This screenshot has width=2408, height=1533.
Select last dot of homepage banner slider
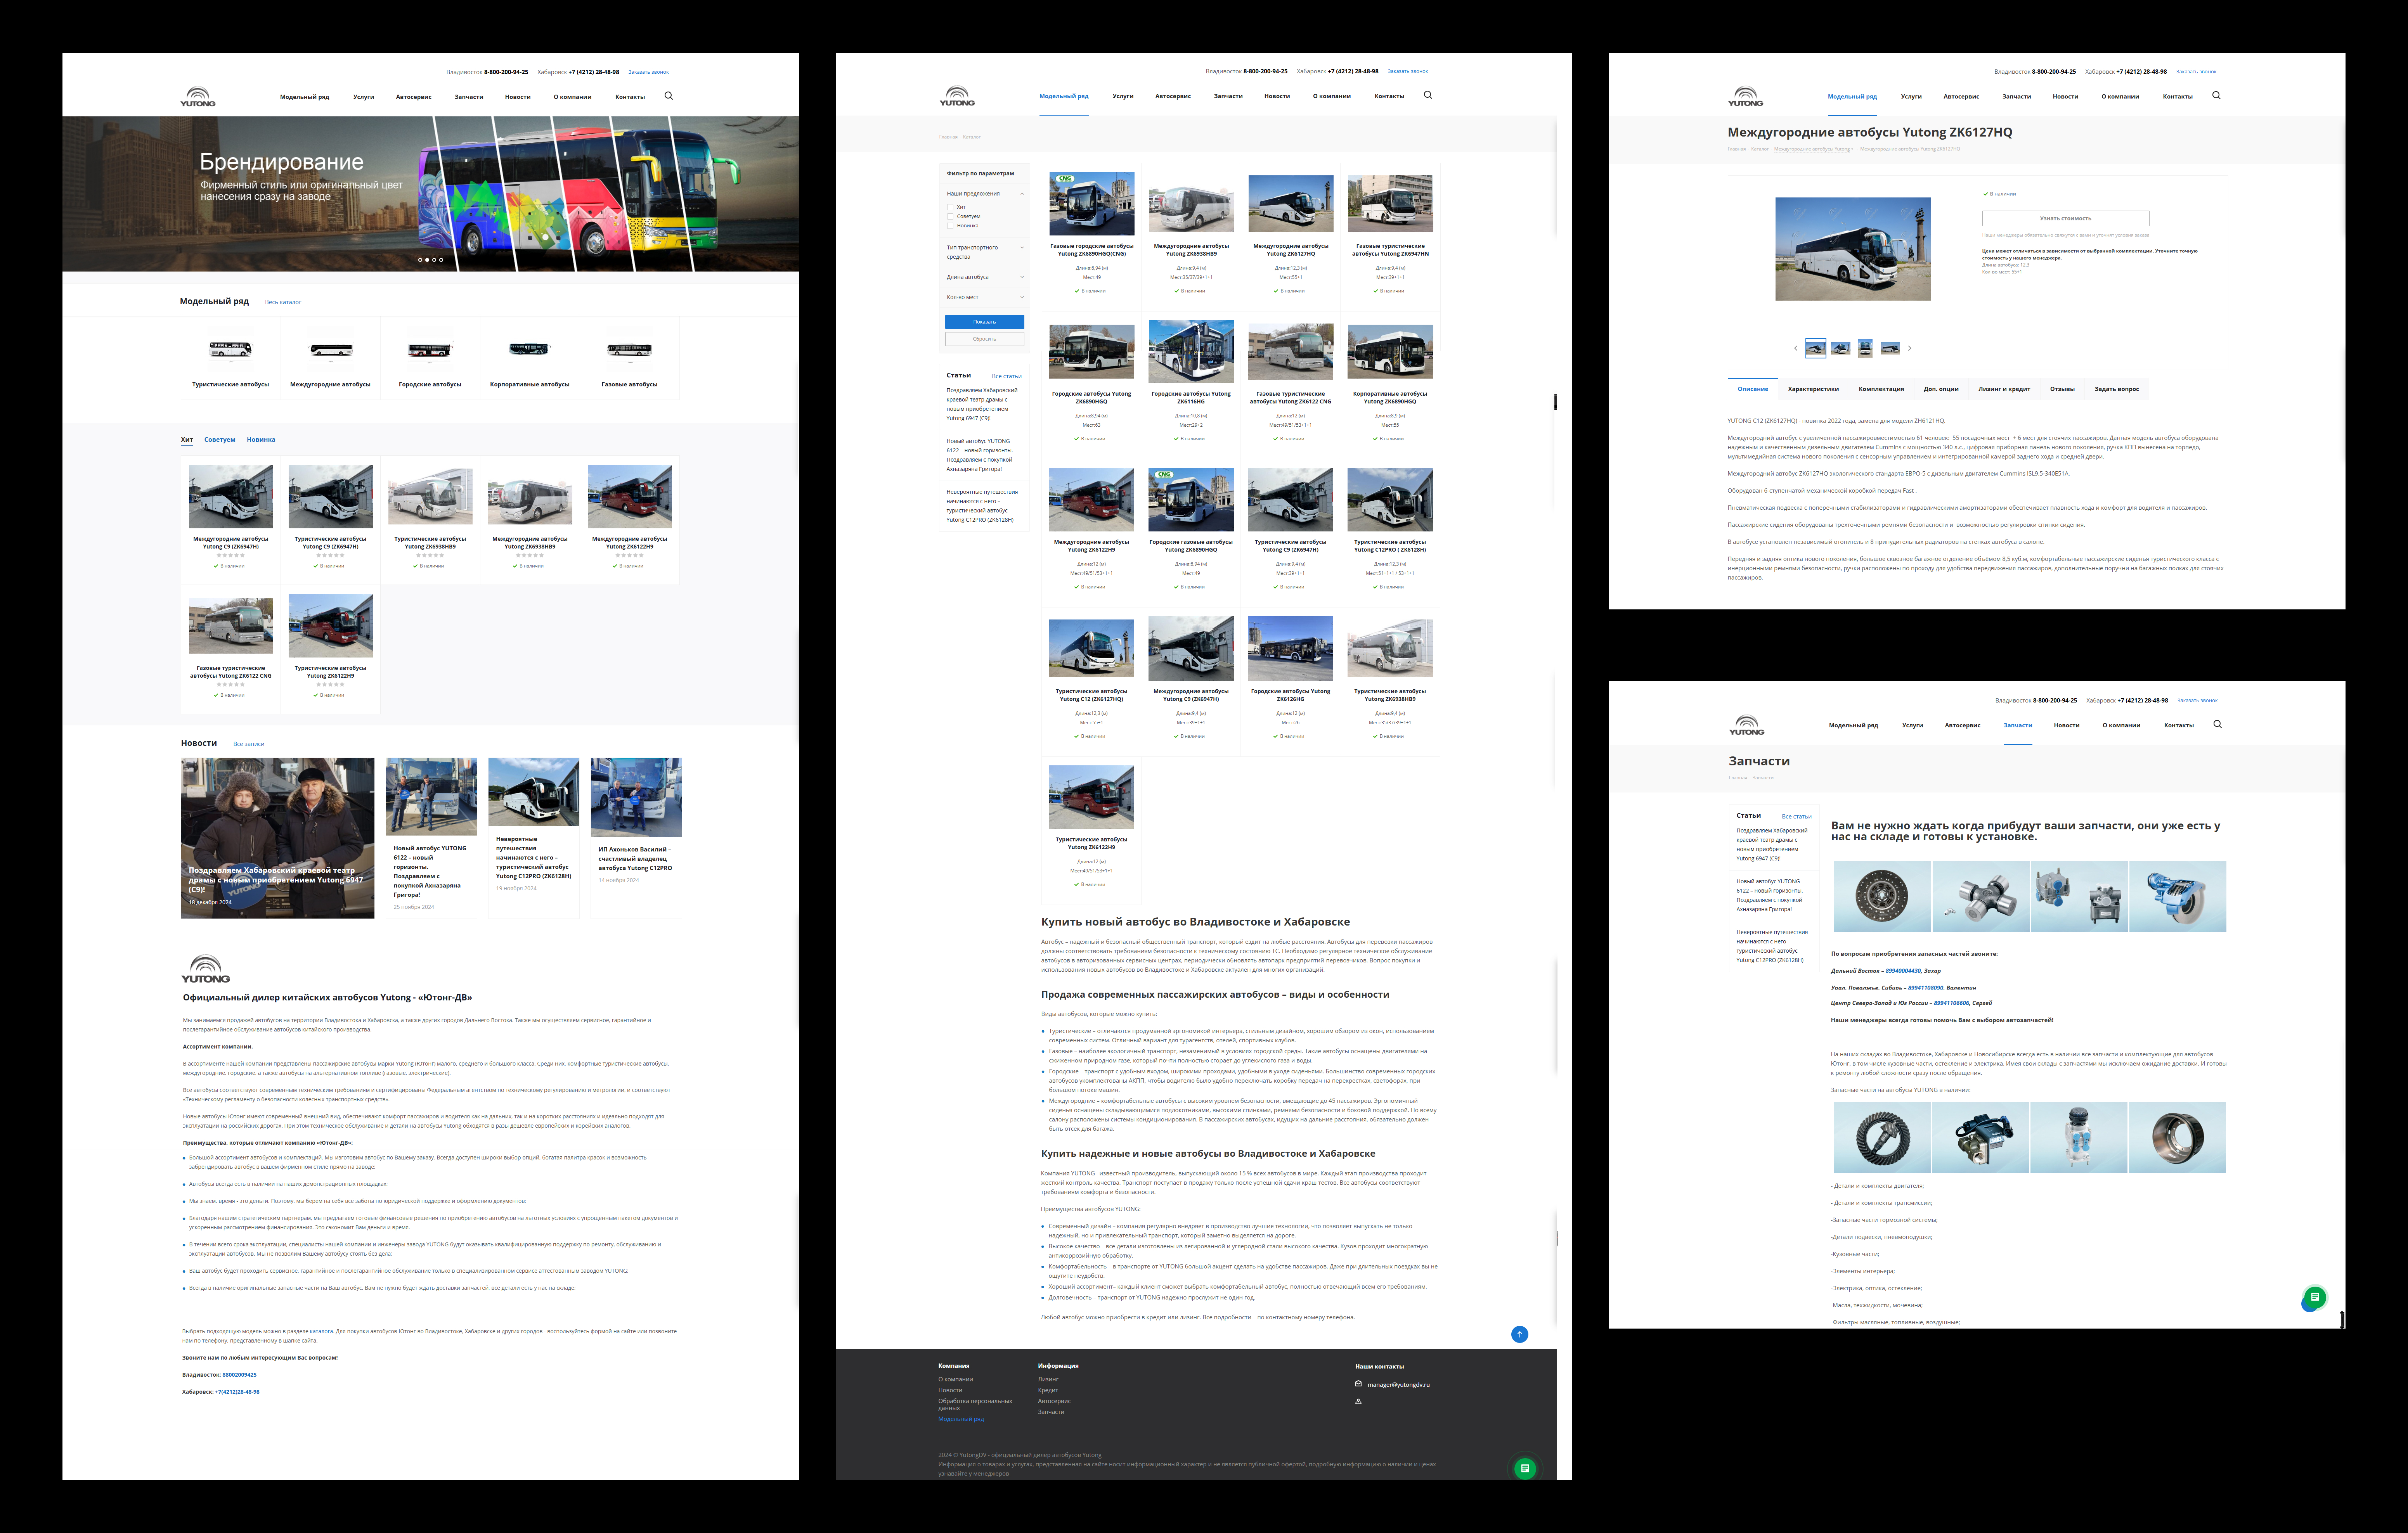[x=441, y=260]
